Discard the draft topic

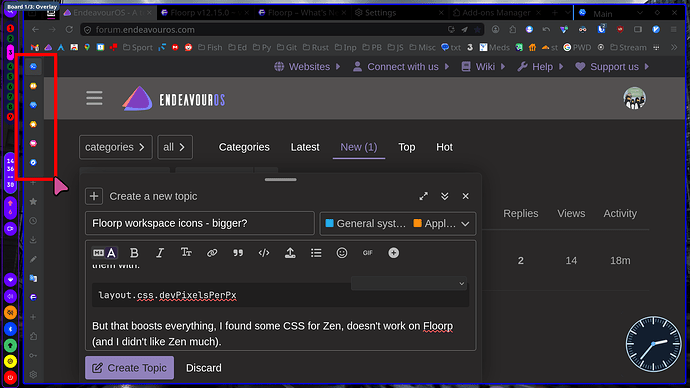[204, 368]
